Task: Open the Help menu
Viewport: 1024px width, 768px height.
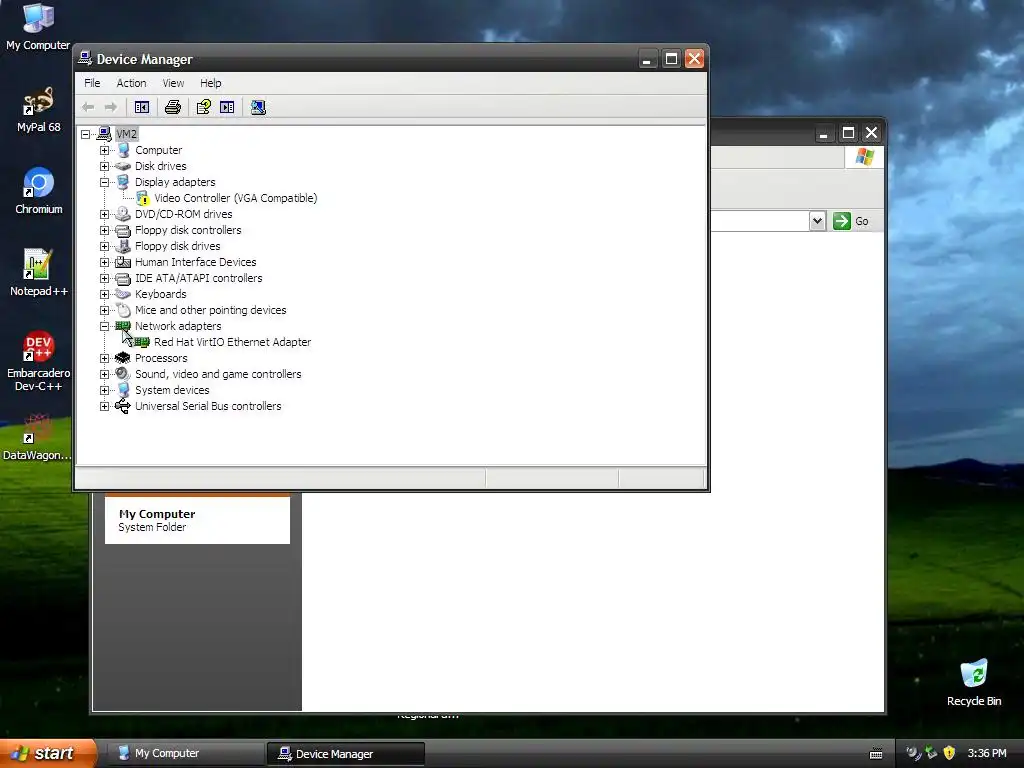Action: [211, 83]
